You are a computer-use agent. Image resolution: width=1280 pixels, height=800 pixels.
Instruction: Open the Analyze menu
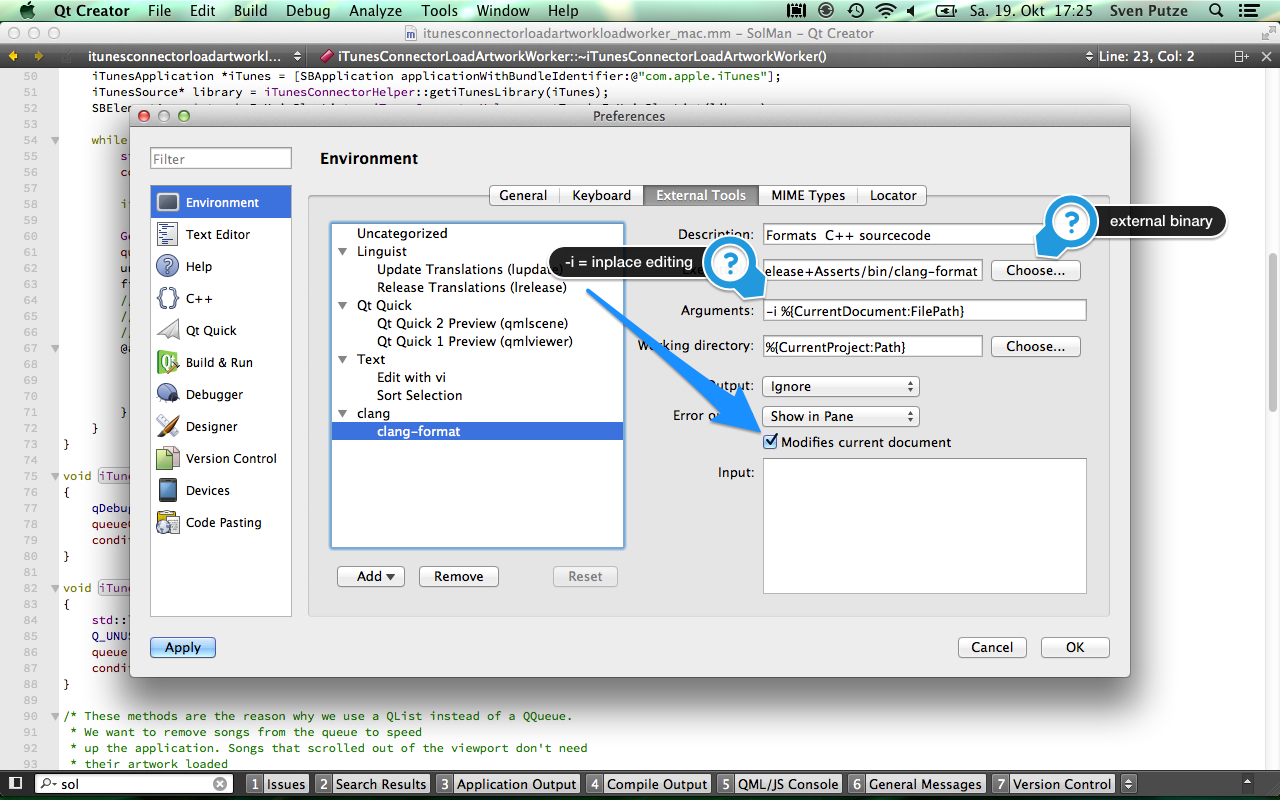click(375, 11)
